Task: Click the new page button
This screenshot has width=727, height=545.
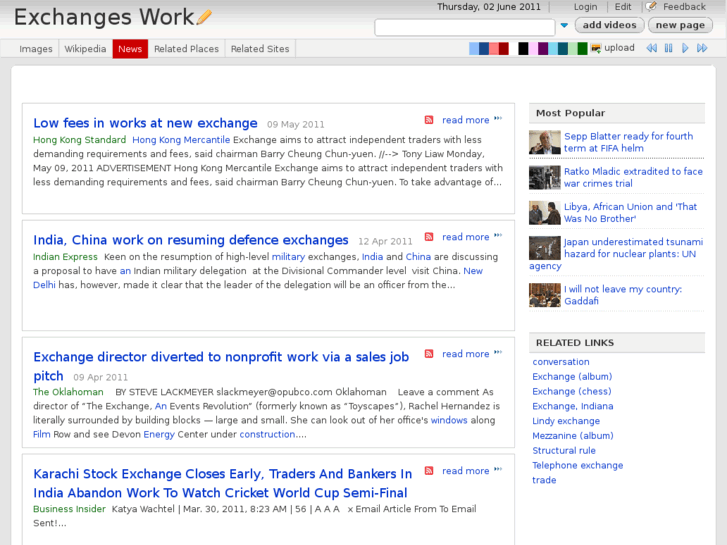Action: pos(680,25)
